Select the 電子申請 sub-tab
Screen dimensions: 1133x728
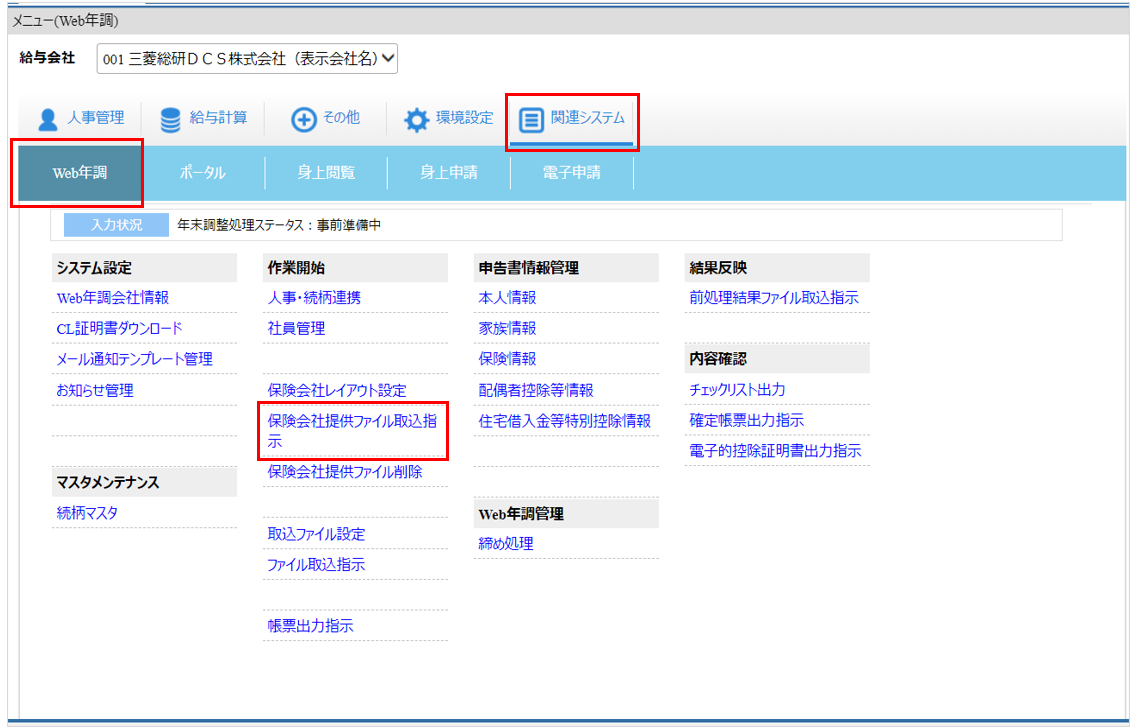[x=572, y=173]
